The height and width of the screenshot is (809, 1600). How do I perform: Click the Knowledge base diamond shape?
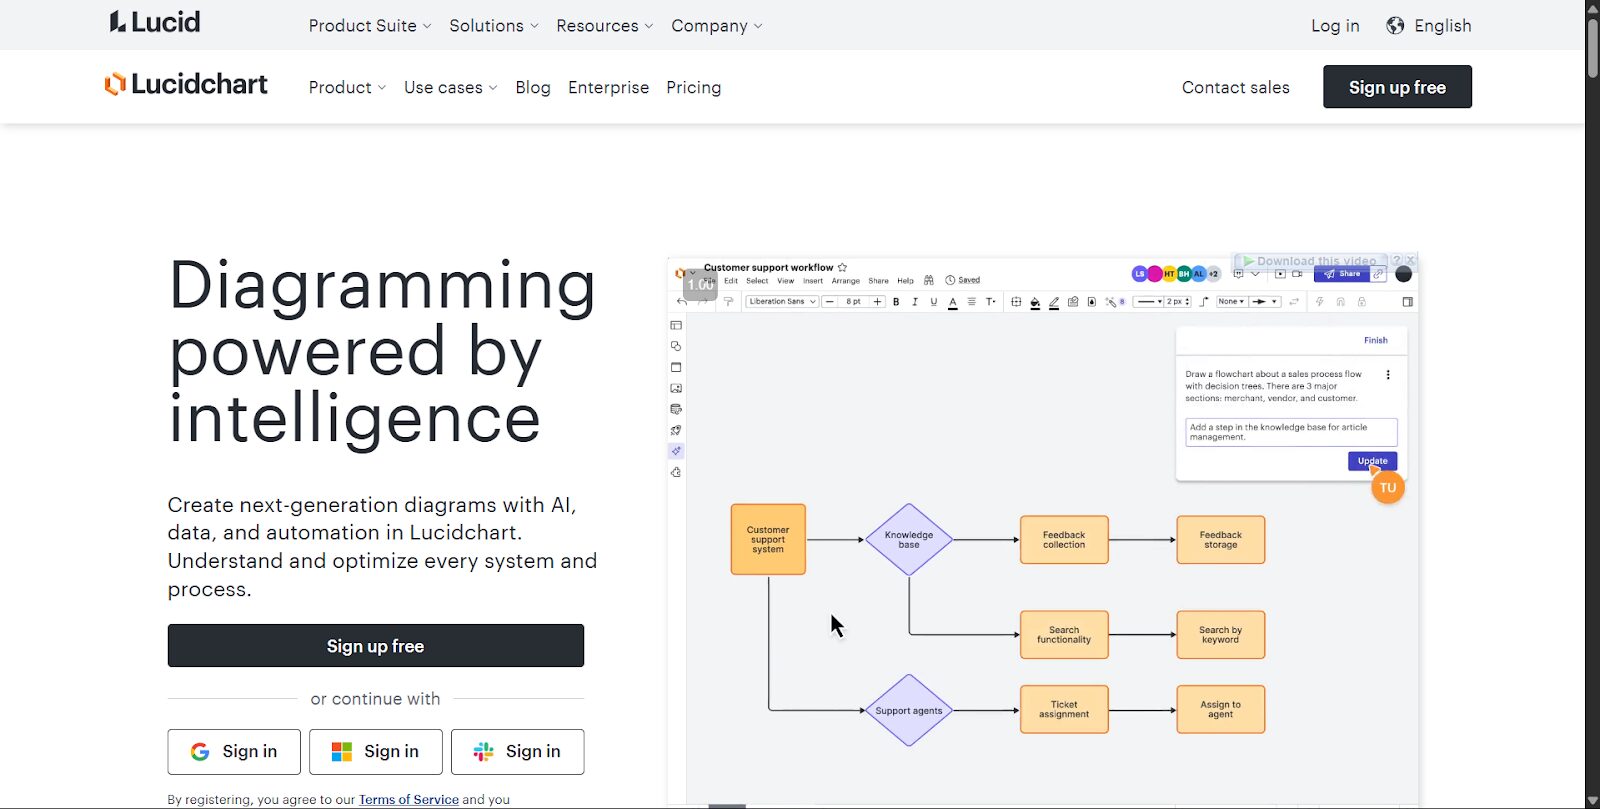click(x=908, y=540)
